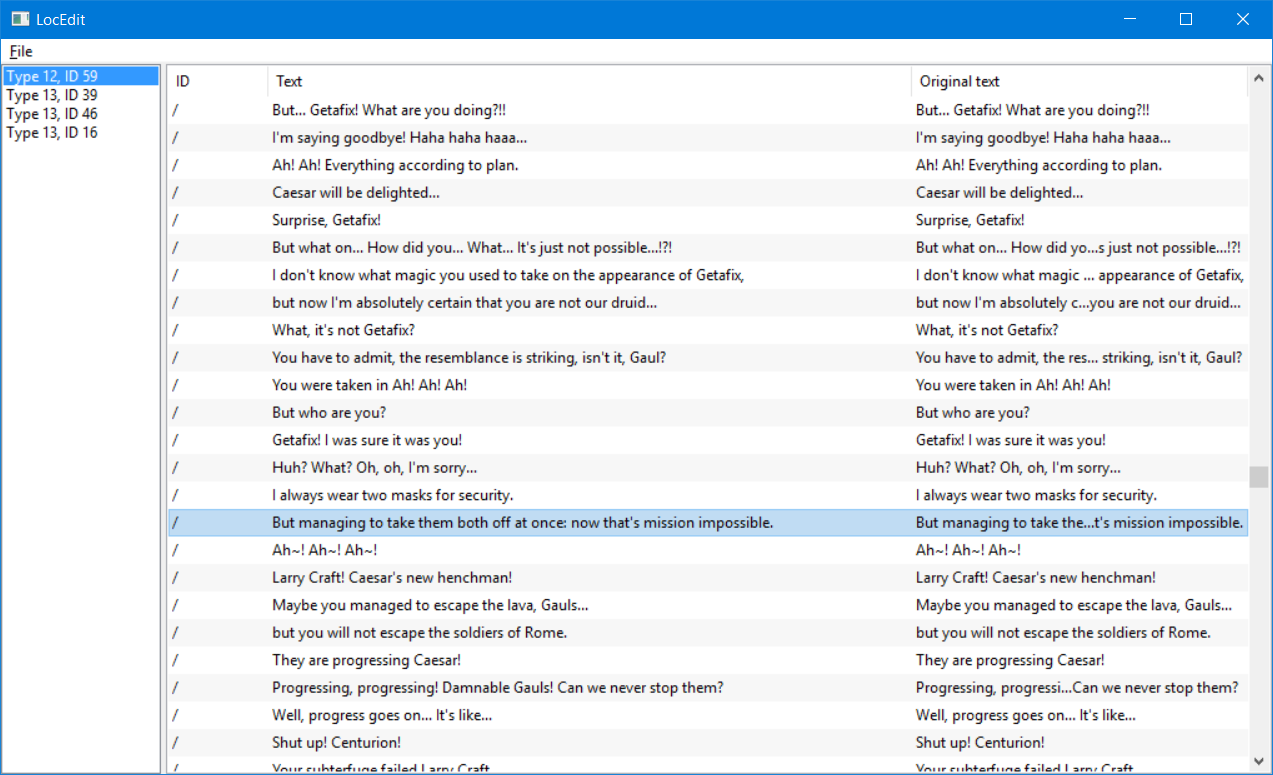Screen dimensions: 1273x775
Task: Click ID slash in 'Shut up! Centurion!' row
Action: coord(175,742)
